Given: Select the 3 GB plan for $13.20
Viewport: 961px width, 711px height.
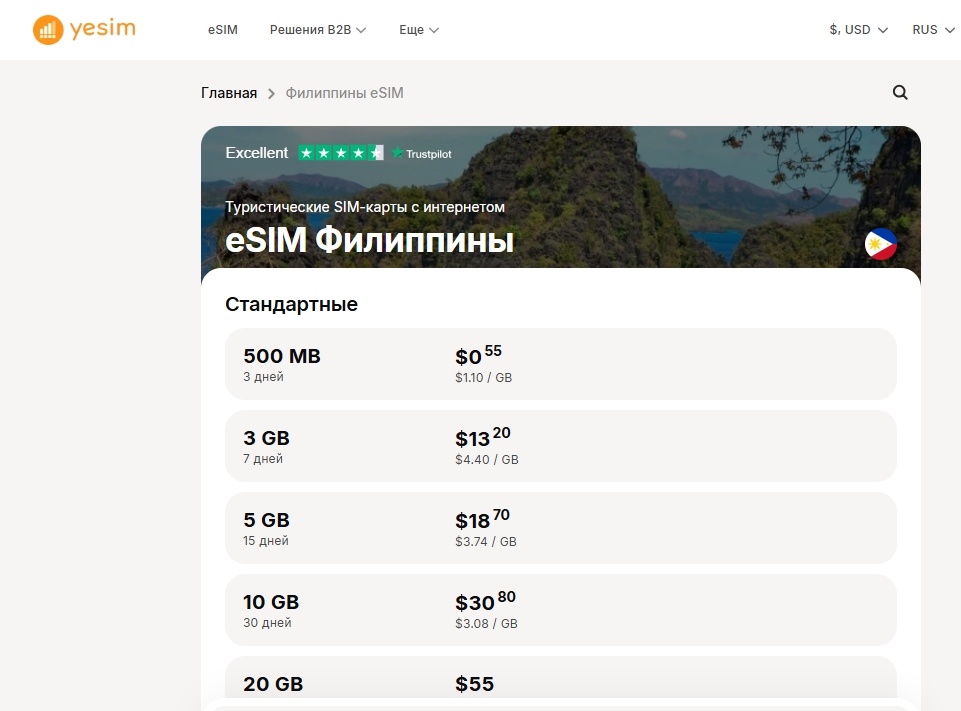Looking at the screenshot, I should [560, 446].
